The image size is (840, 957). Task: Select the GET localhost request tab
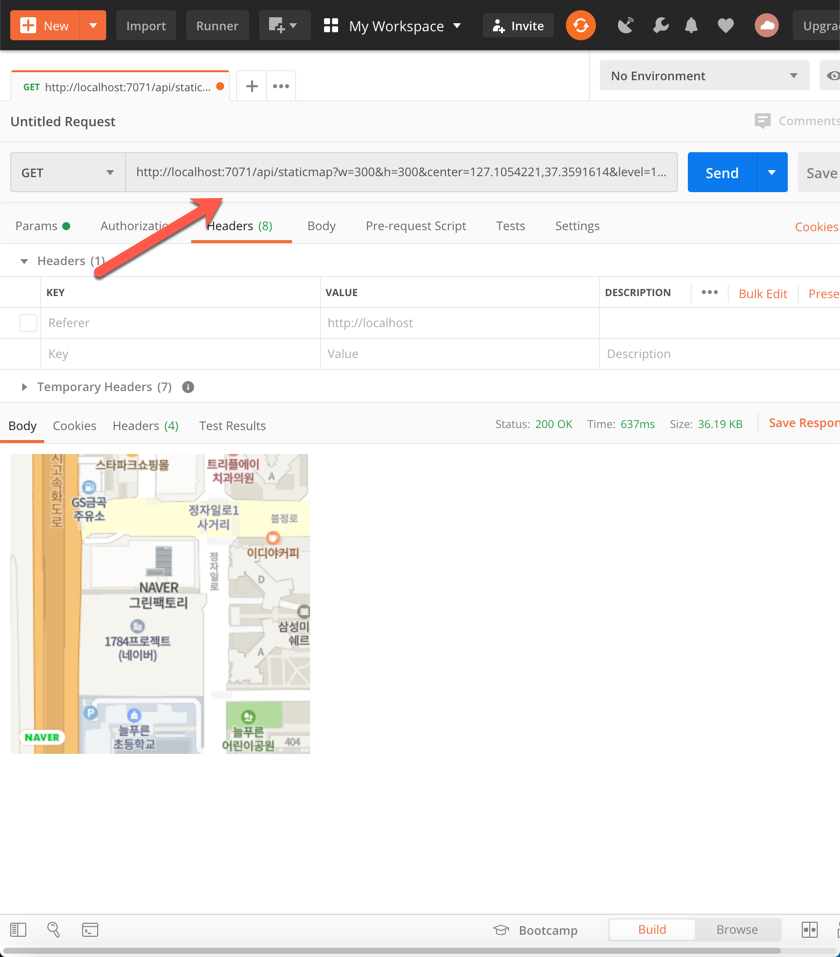tap(120, 87)
